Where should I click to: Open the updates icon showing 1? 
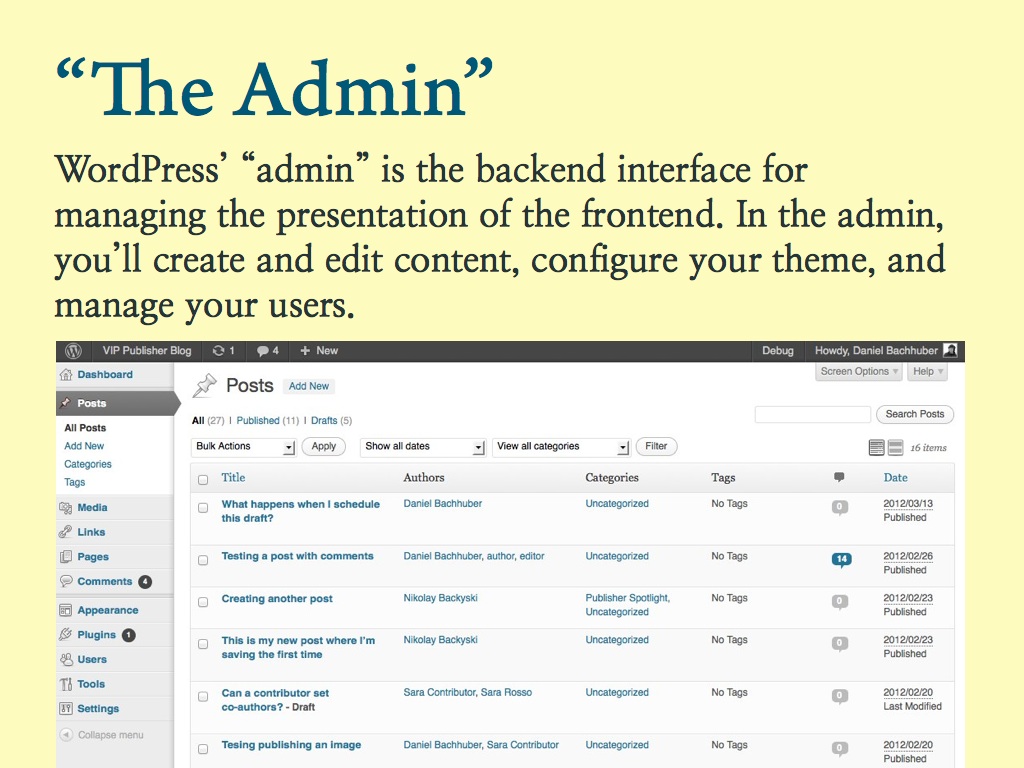223,351
